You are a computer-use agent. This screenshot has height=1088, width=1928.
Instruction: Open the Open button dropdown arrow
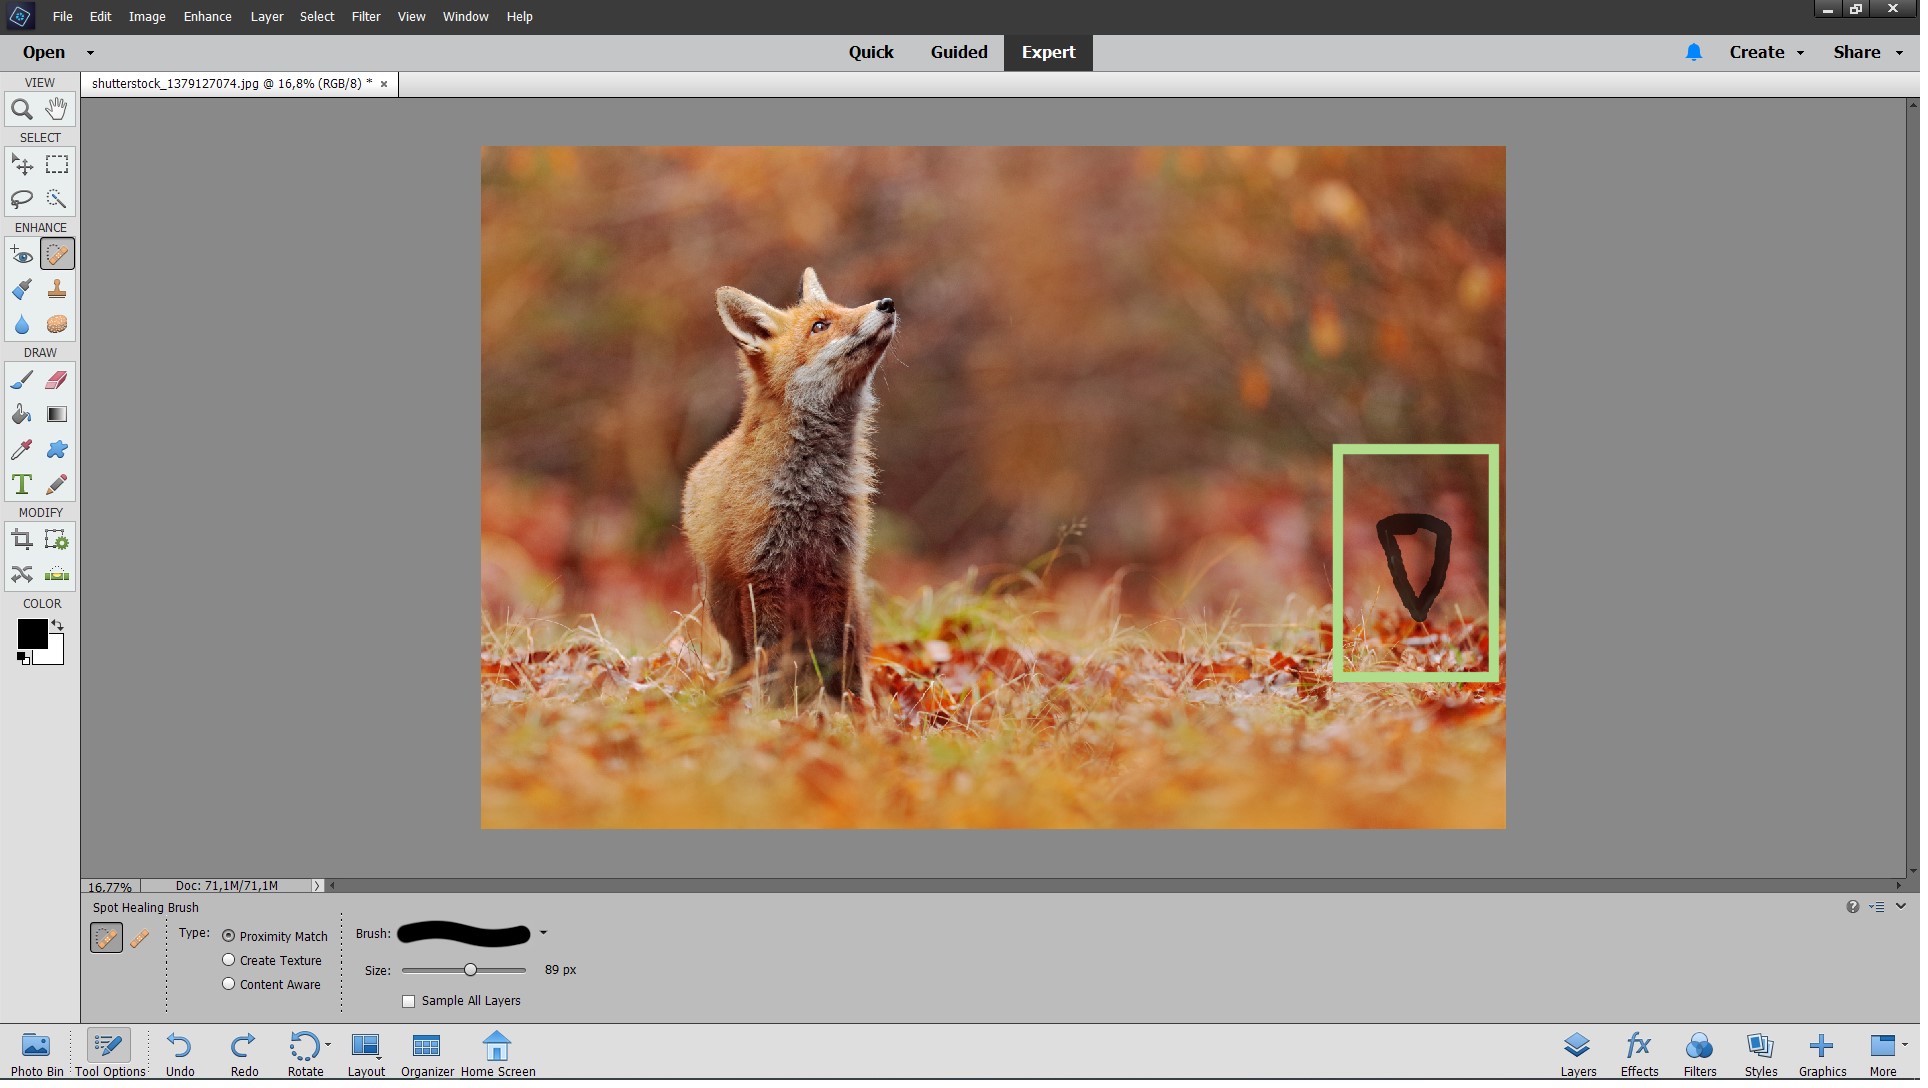pyautogui.click(x=90, y=52)
